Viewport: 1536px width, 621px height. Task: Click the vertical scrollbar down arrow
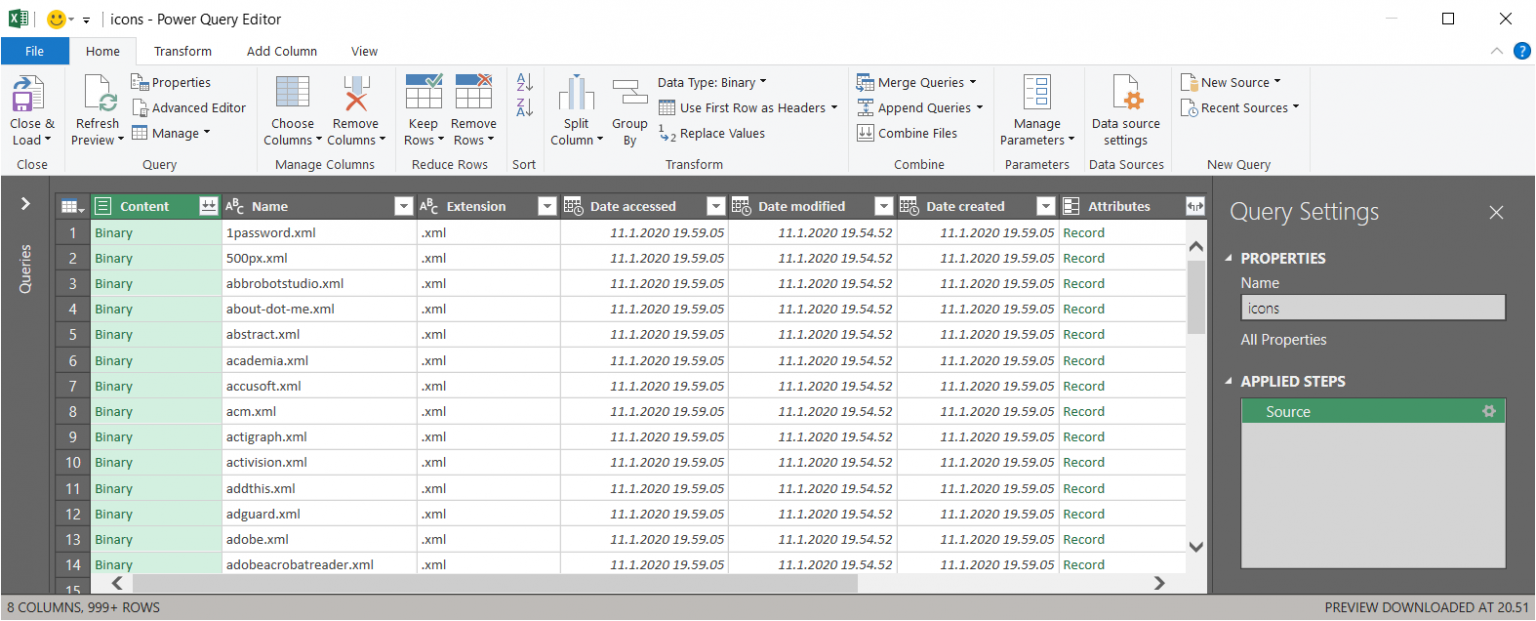(1196, 546)
